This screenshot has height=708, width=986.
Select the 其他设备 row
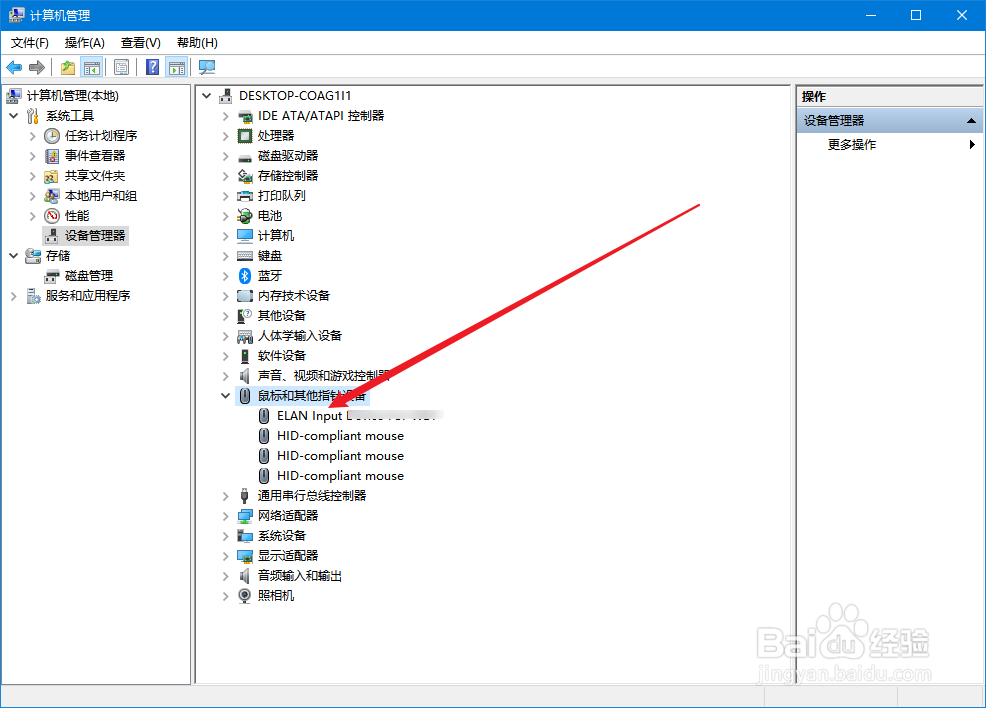[282, 316]
